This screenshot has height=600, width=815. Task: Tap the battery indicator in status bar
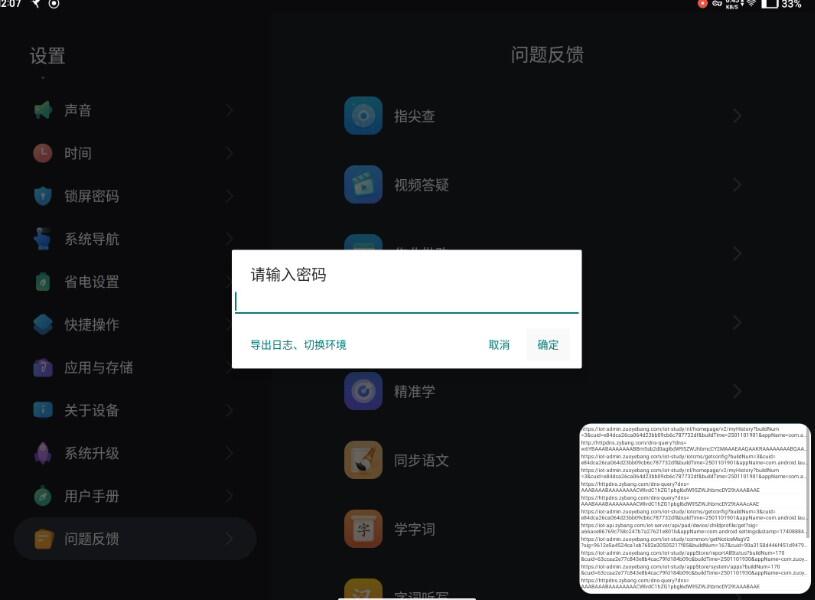pyautogui.click(x=770, y=4)
